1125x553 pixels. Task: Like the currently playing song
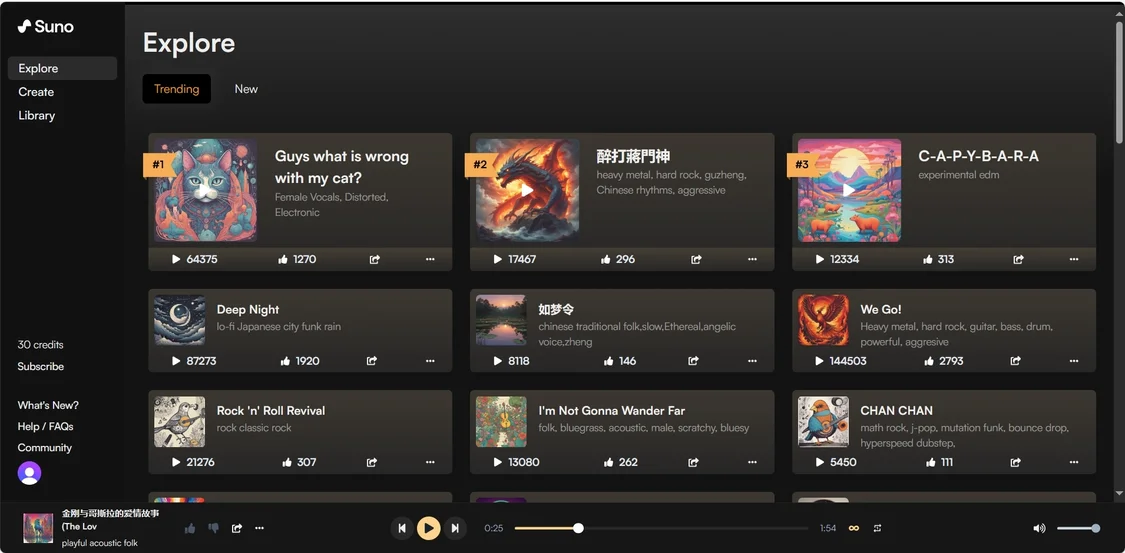point(190,528)
